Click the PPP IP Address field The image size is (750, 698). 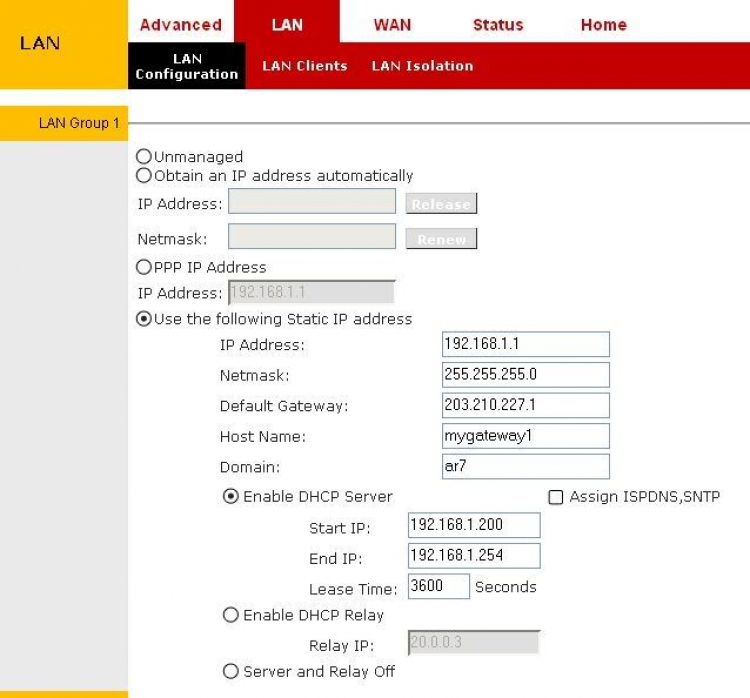pyautogui.click(x=312, y=292)
